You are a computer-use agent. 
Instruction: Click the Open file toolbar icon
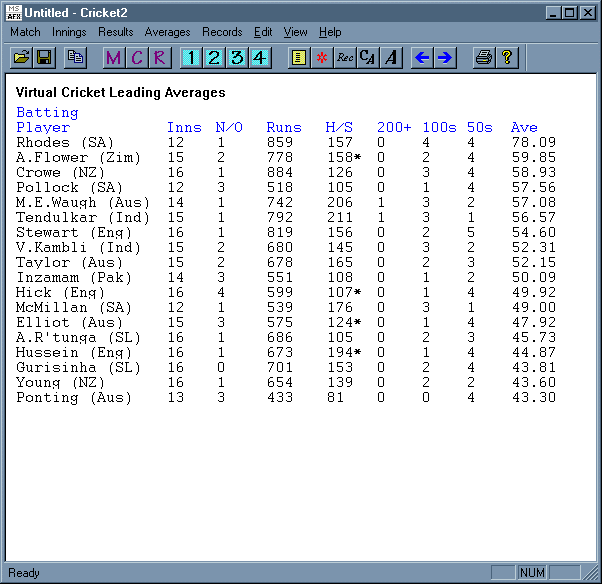click(x=21, y=58)
